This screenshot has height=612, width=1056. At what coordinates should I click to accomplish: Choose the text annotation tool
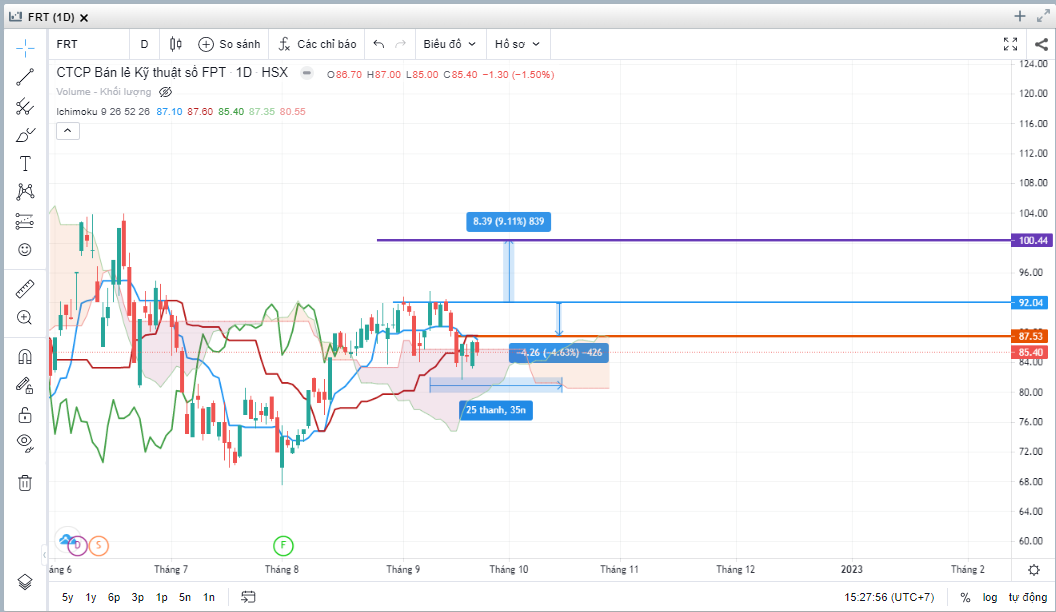pyautogui.click(x=25, y=164)
